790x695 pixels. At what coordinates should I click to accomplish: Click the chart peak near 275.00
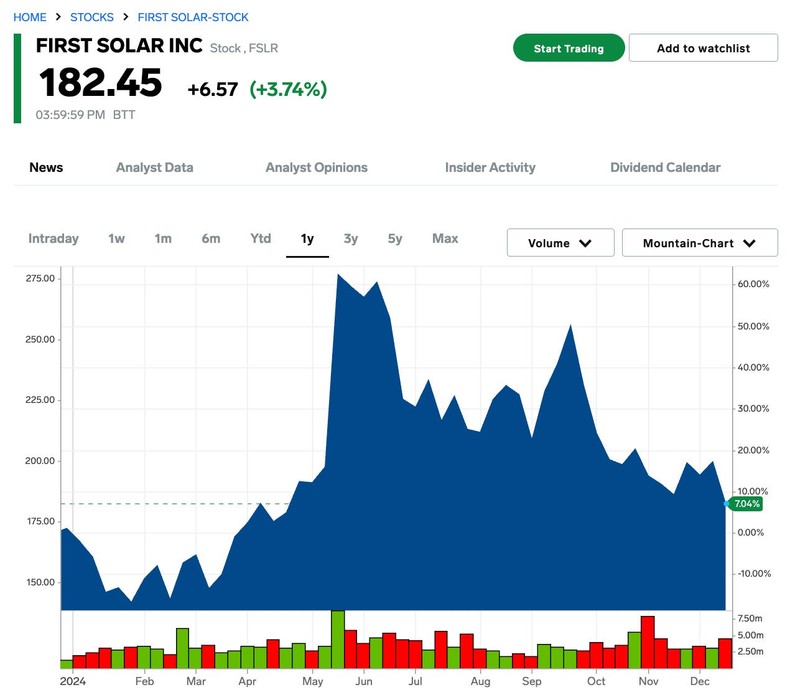(339, 275)
